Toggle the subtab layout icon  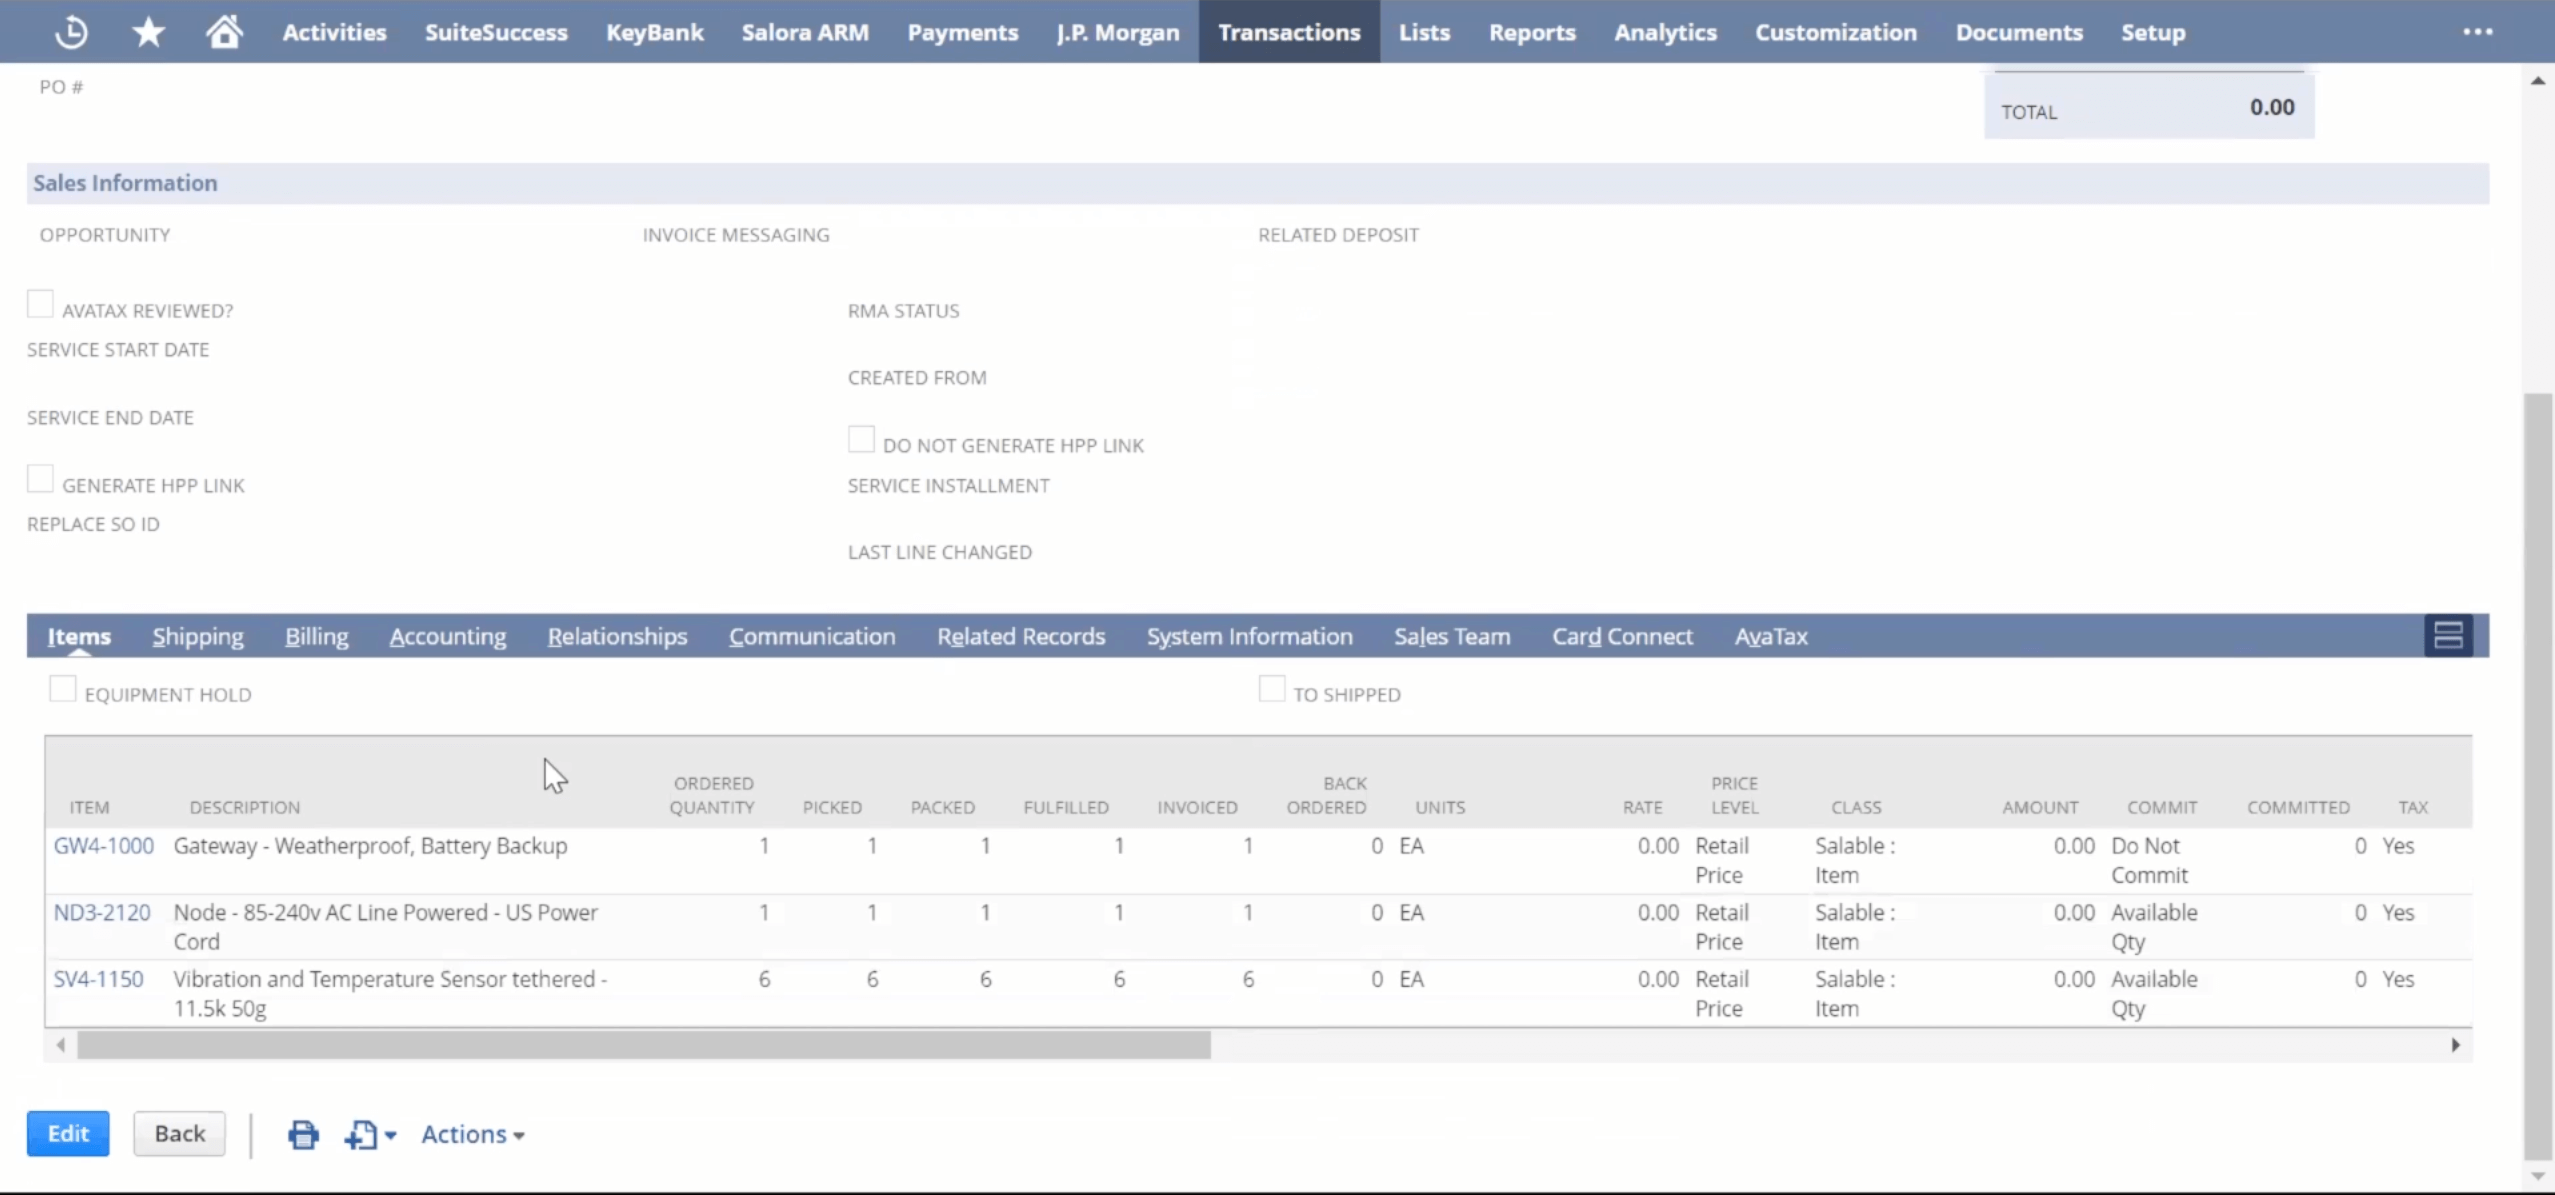point(2447,635)
